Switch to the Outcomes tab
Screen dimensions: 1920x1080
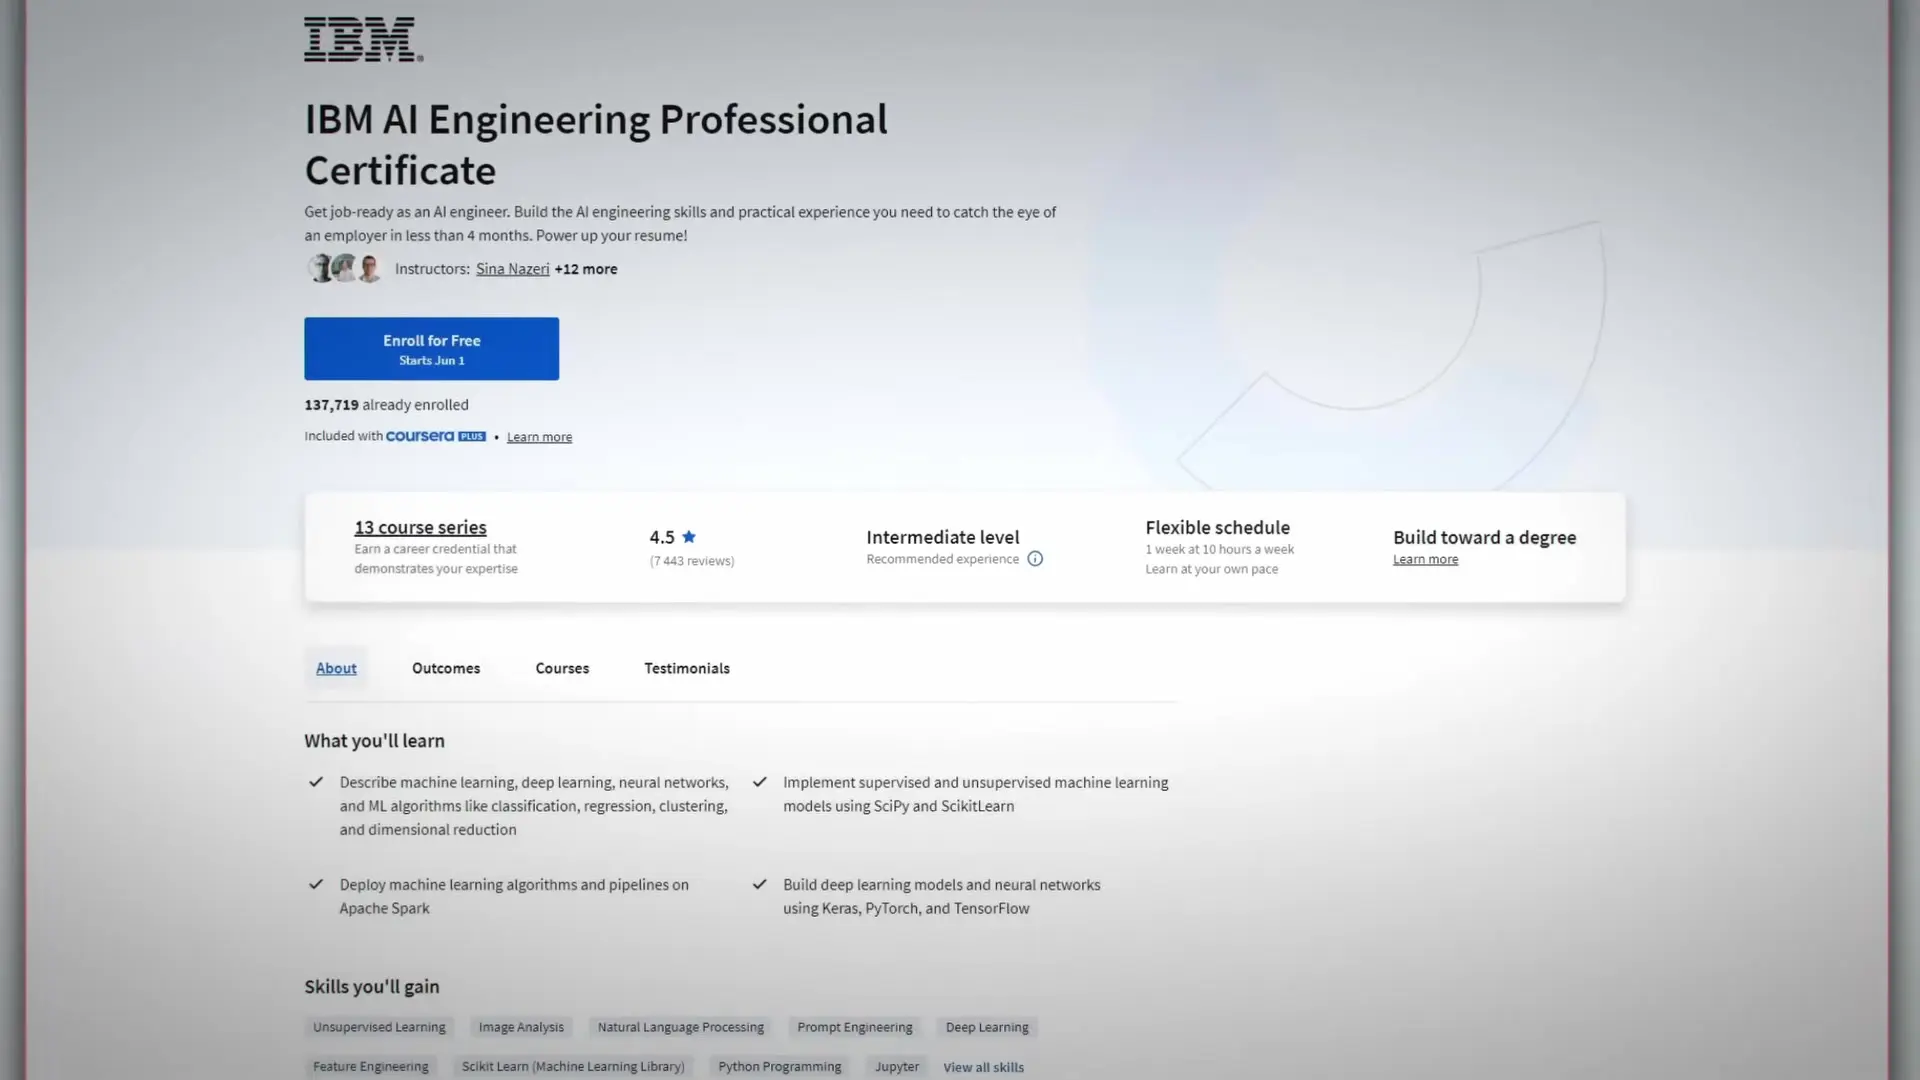(446, 668)
